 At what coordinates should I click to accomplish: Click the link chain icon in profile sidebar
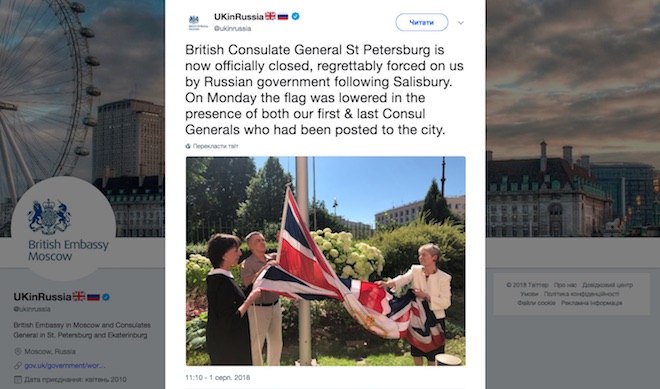[18, 365]
